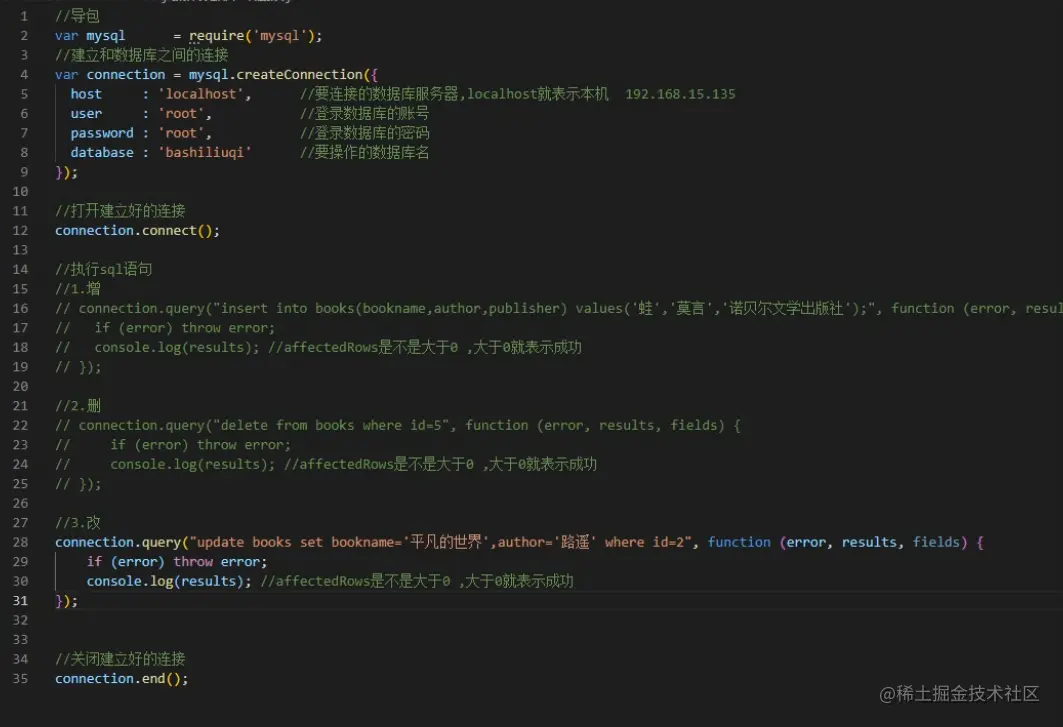The image size is (1063, 727).
Task: Click the //打开建立好的连接 comment
Action: tap(120, 211)
